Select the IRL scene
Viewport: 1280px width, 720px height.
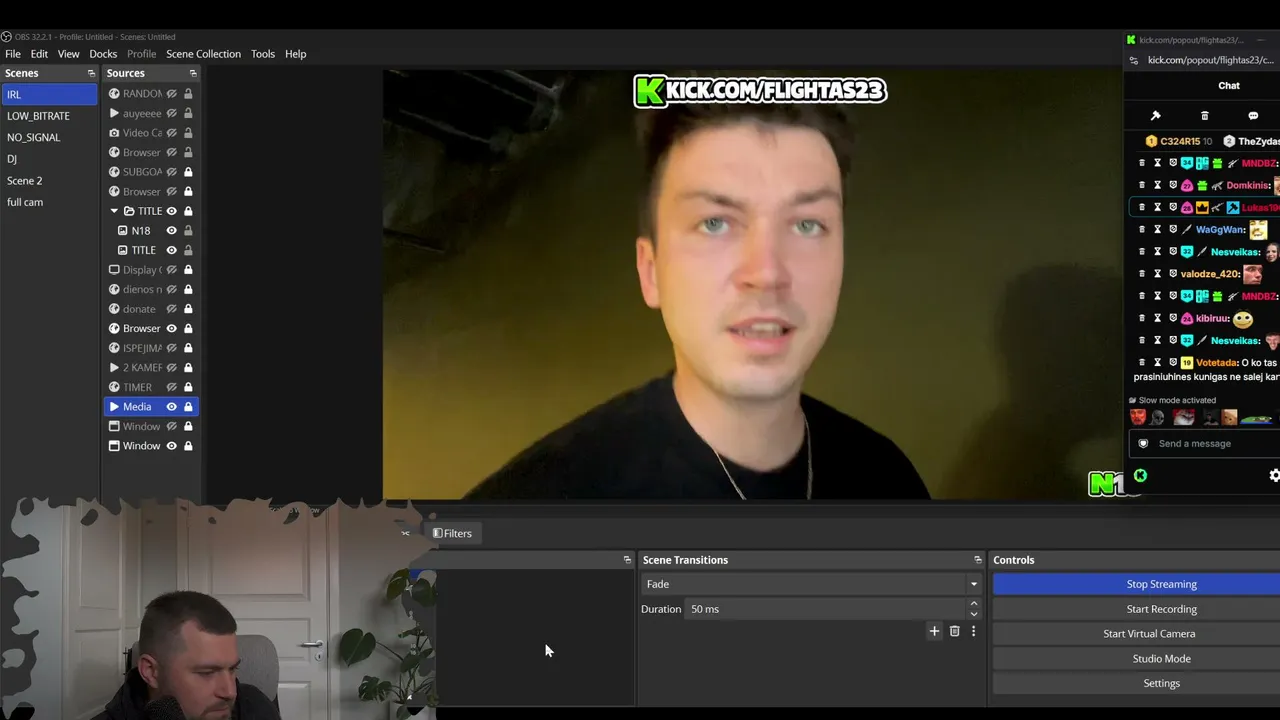[x=49, y=94]
